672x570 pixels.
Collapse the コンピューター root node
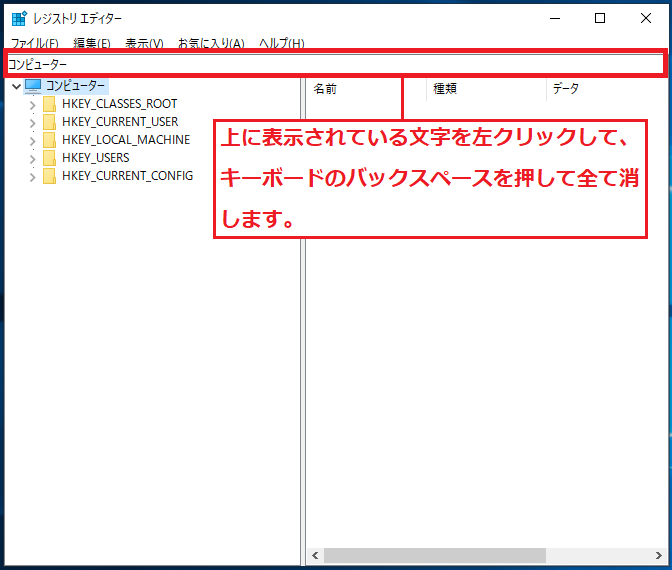16,86
